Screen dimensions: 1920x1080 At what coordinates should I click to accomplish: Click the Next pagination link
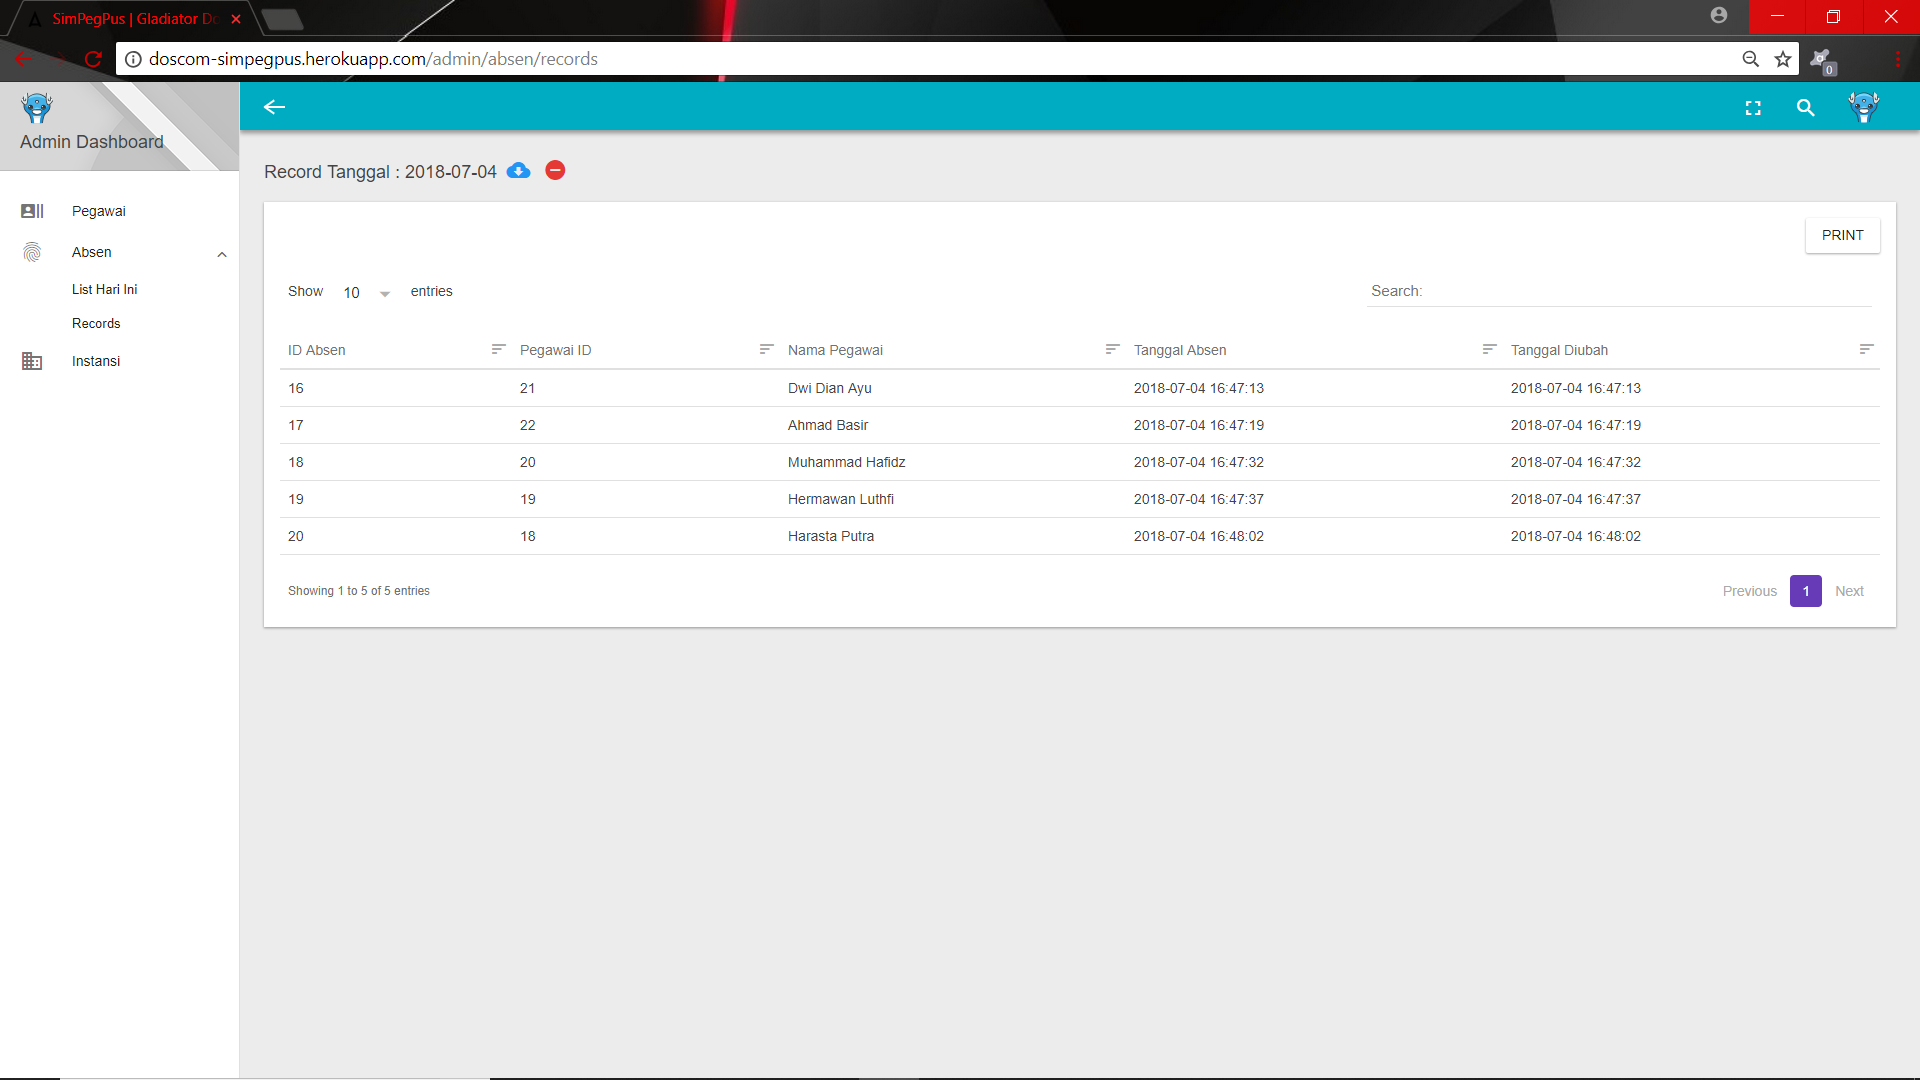[1849, 591]
